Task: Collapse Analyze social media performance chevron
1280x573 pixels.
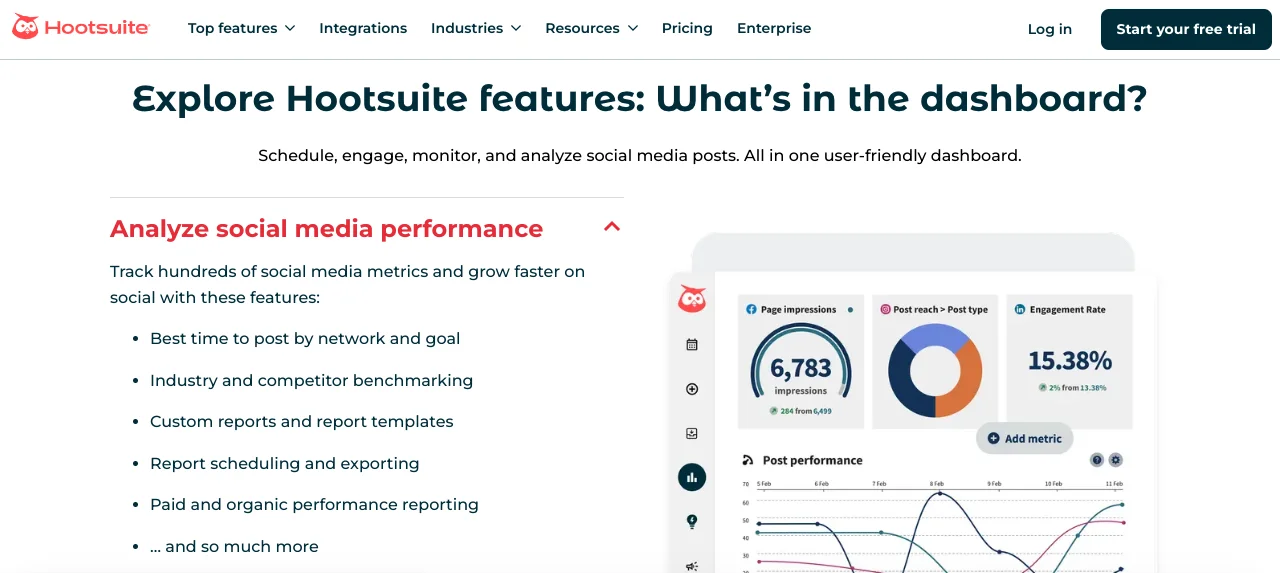Action: 612,227
